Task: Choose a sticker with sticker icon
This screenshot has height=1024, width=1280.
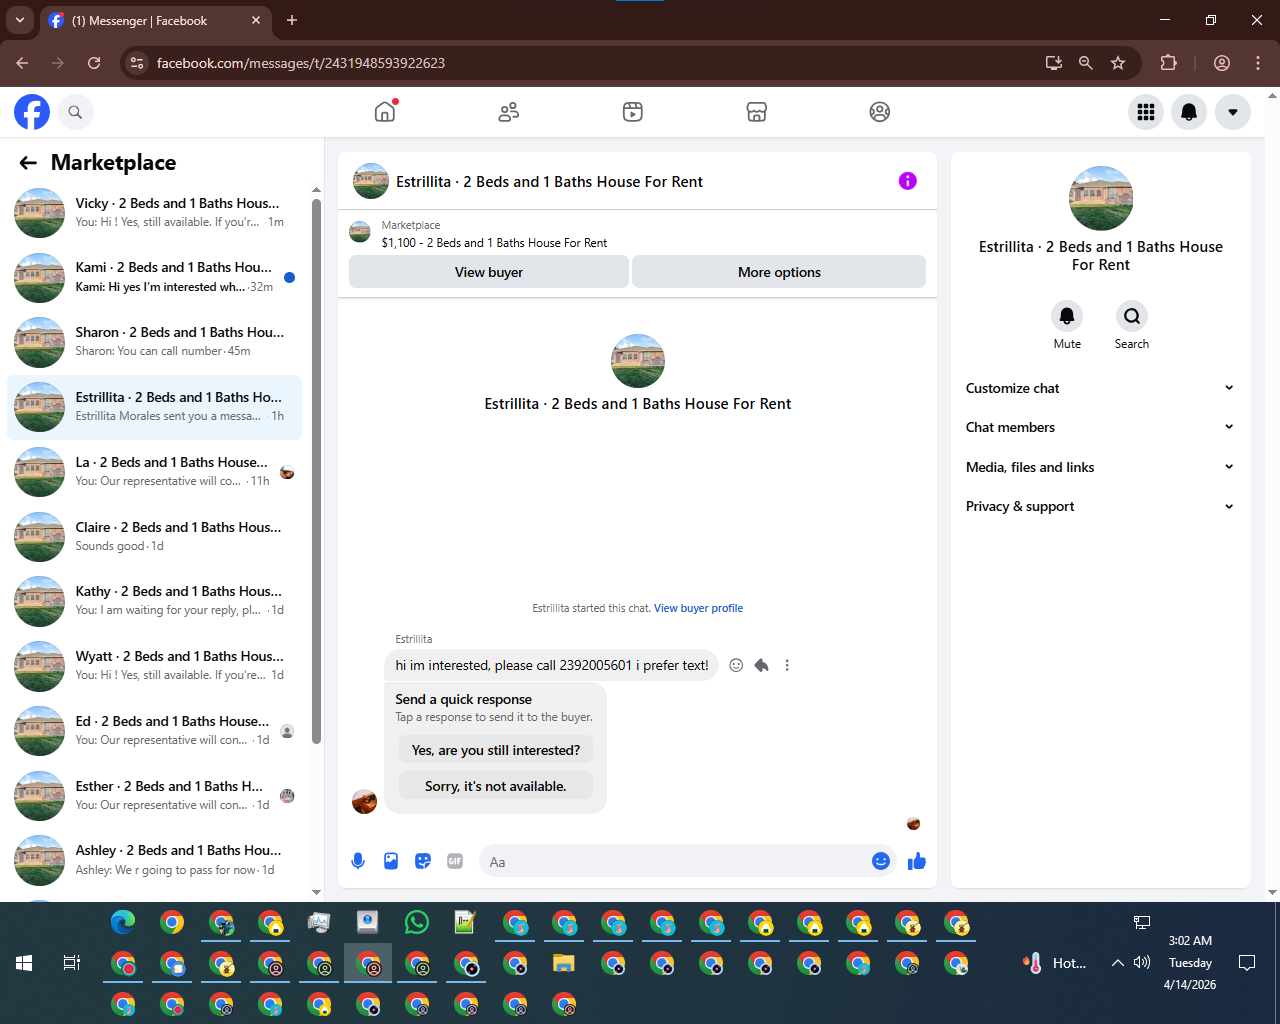Action: tap(423, 861)
